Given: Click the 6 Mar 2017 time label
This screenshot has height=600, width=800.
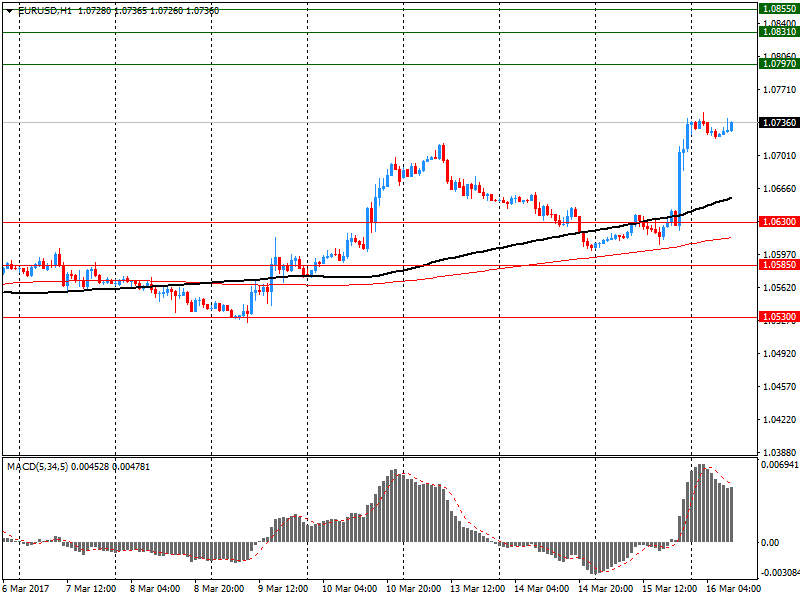Looking at the screenshot, I should click(x=26, y=589).
